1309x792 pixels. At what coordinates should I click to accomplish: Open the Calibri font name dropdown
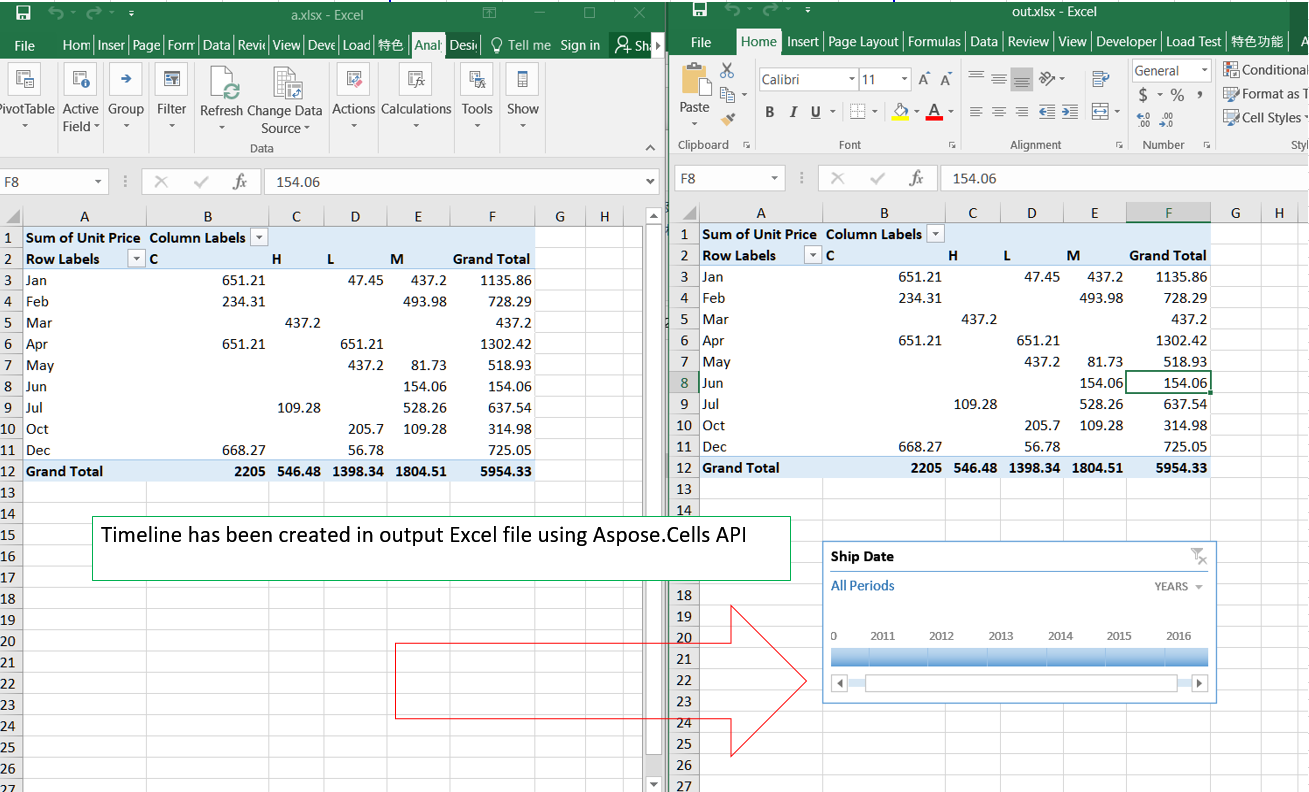pyautogui.click(x=851, y=79)
